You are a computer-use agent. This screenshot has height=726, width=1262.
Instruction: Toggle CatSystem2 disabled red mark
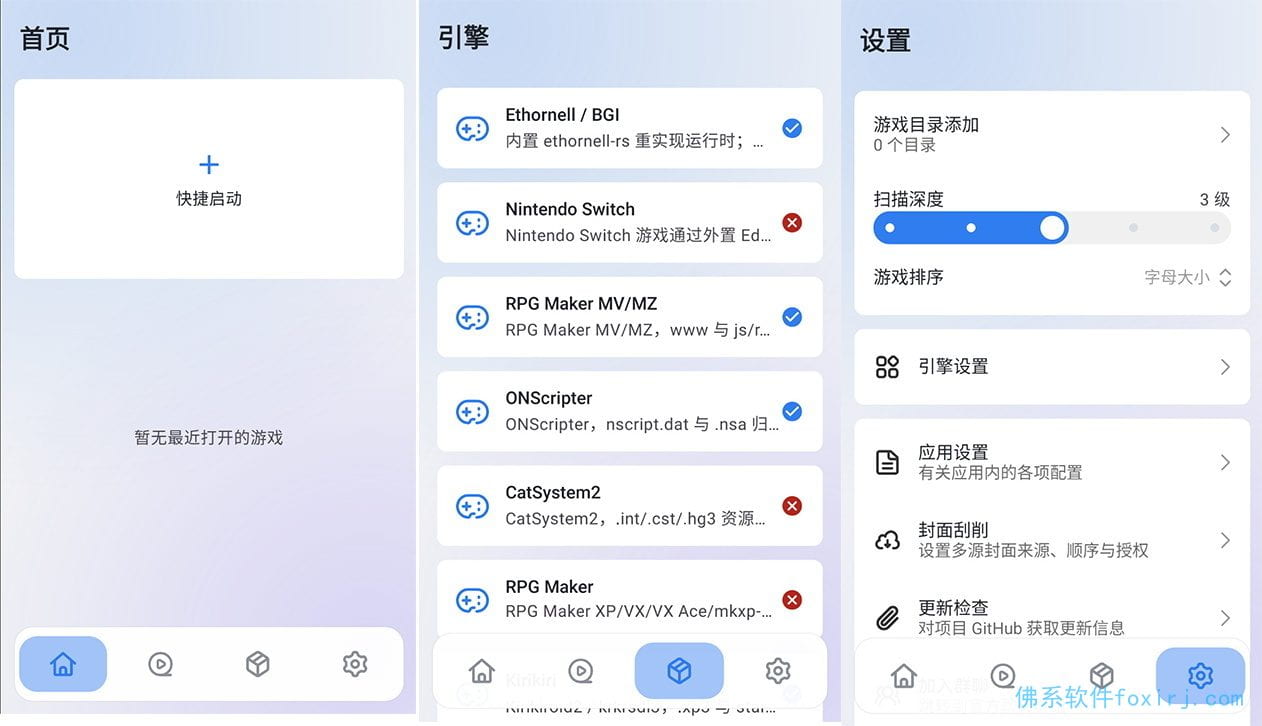792,505
